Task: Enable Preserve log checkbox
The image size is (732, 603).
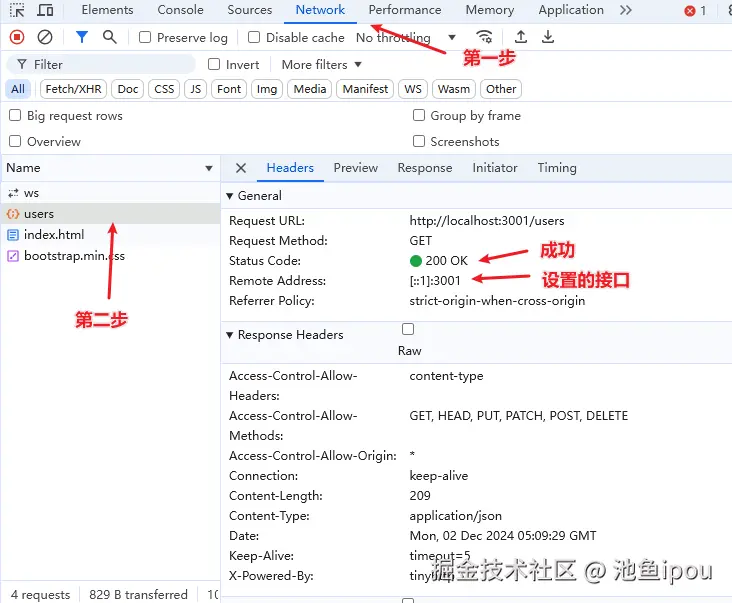Action: pyautogui.click(x=145, y=37)
